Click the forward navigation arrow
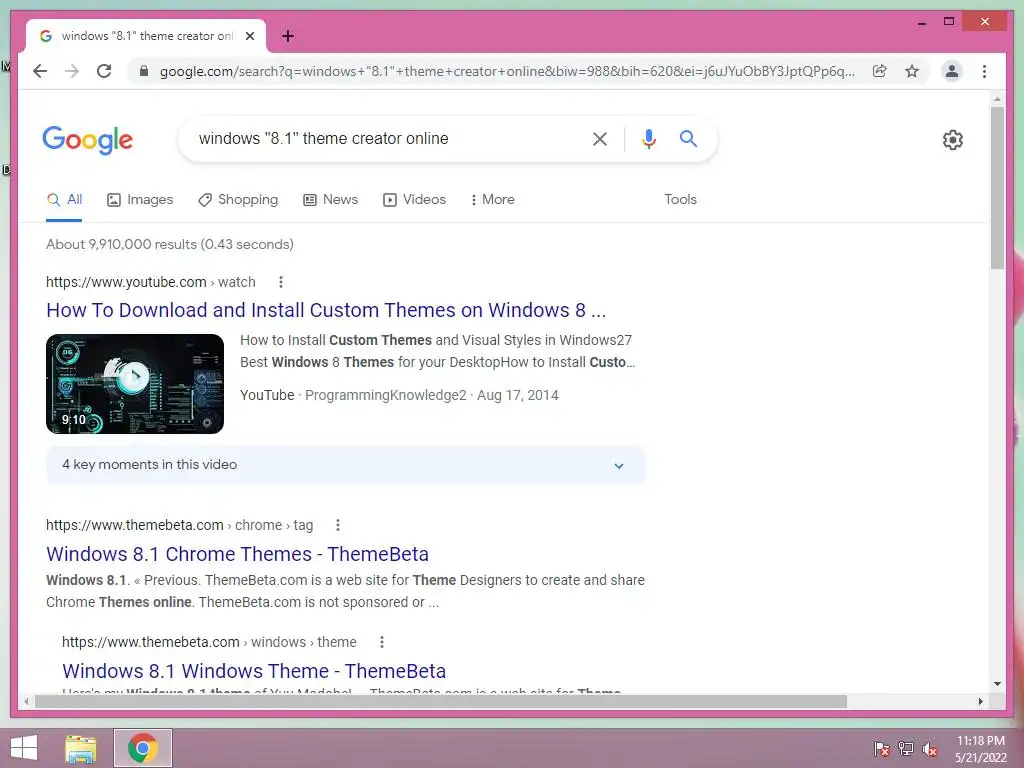Image resolution: width=1024 pixels, height=768 pixels. tap(72, 71)
